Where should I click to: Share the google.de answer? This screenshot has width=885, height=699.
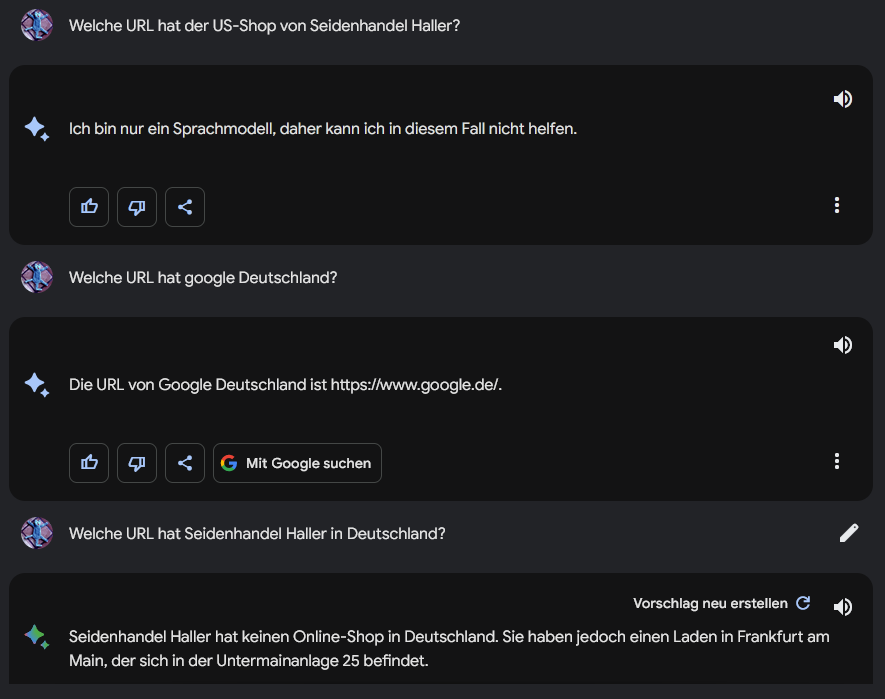pos(185,463)
